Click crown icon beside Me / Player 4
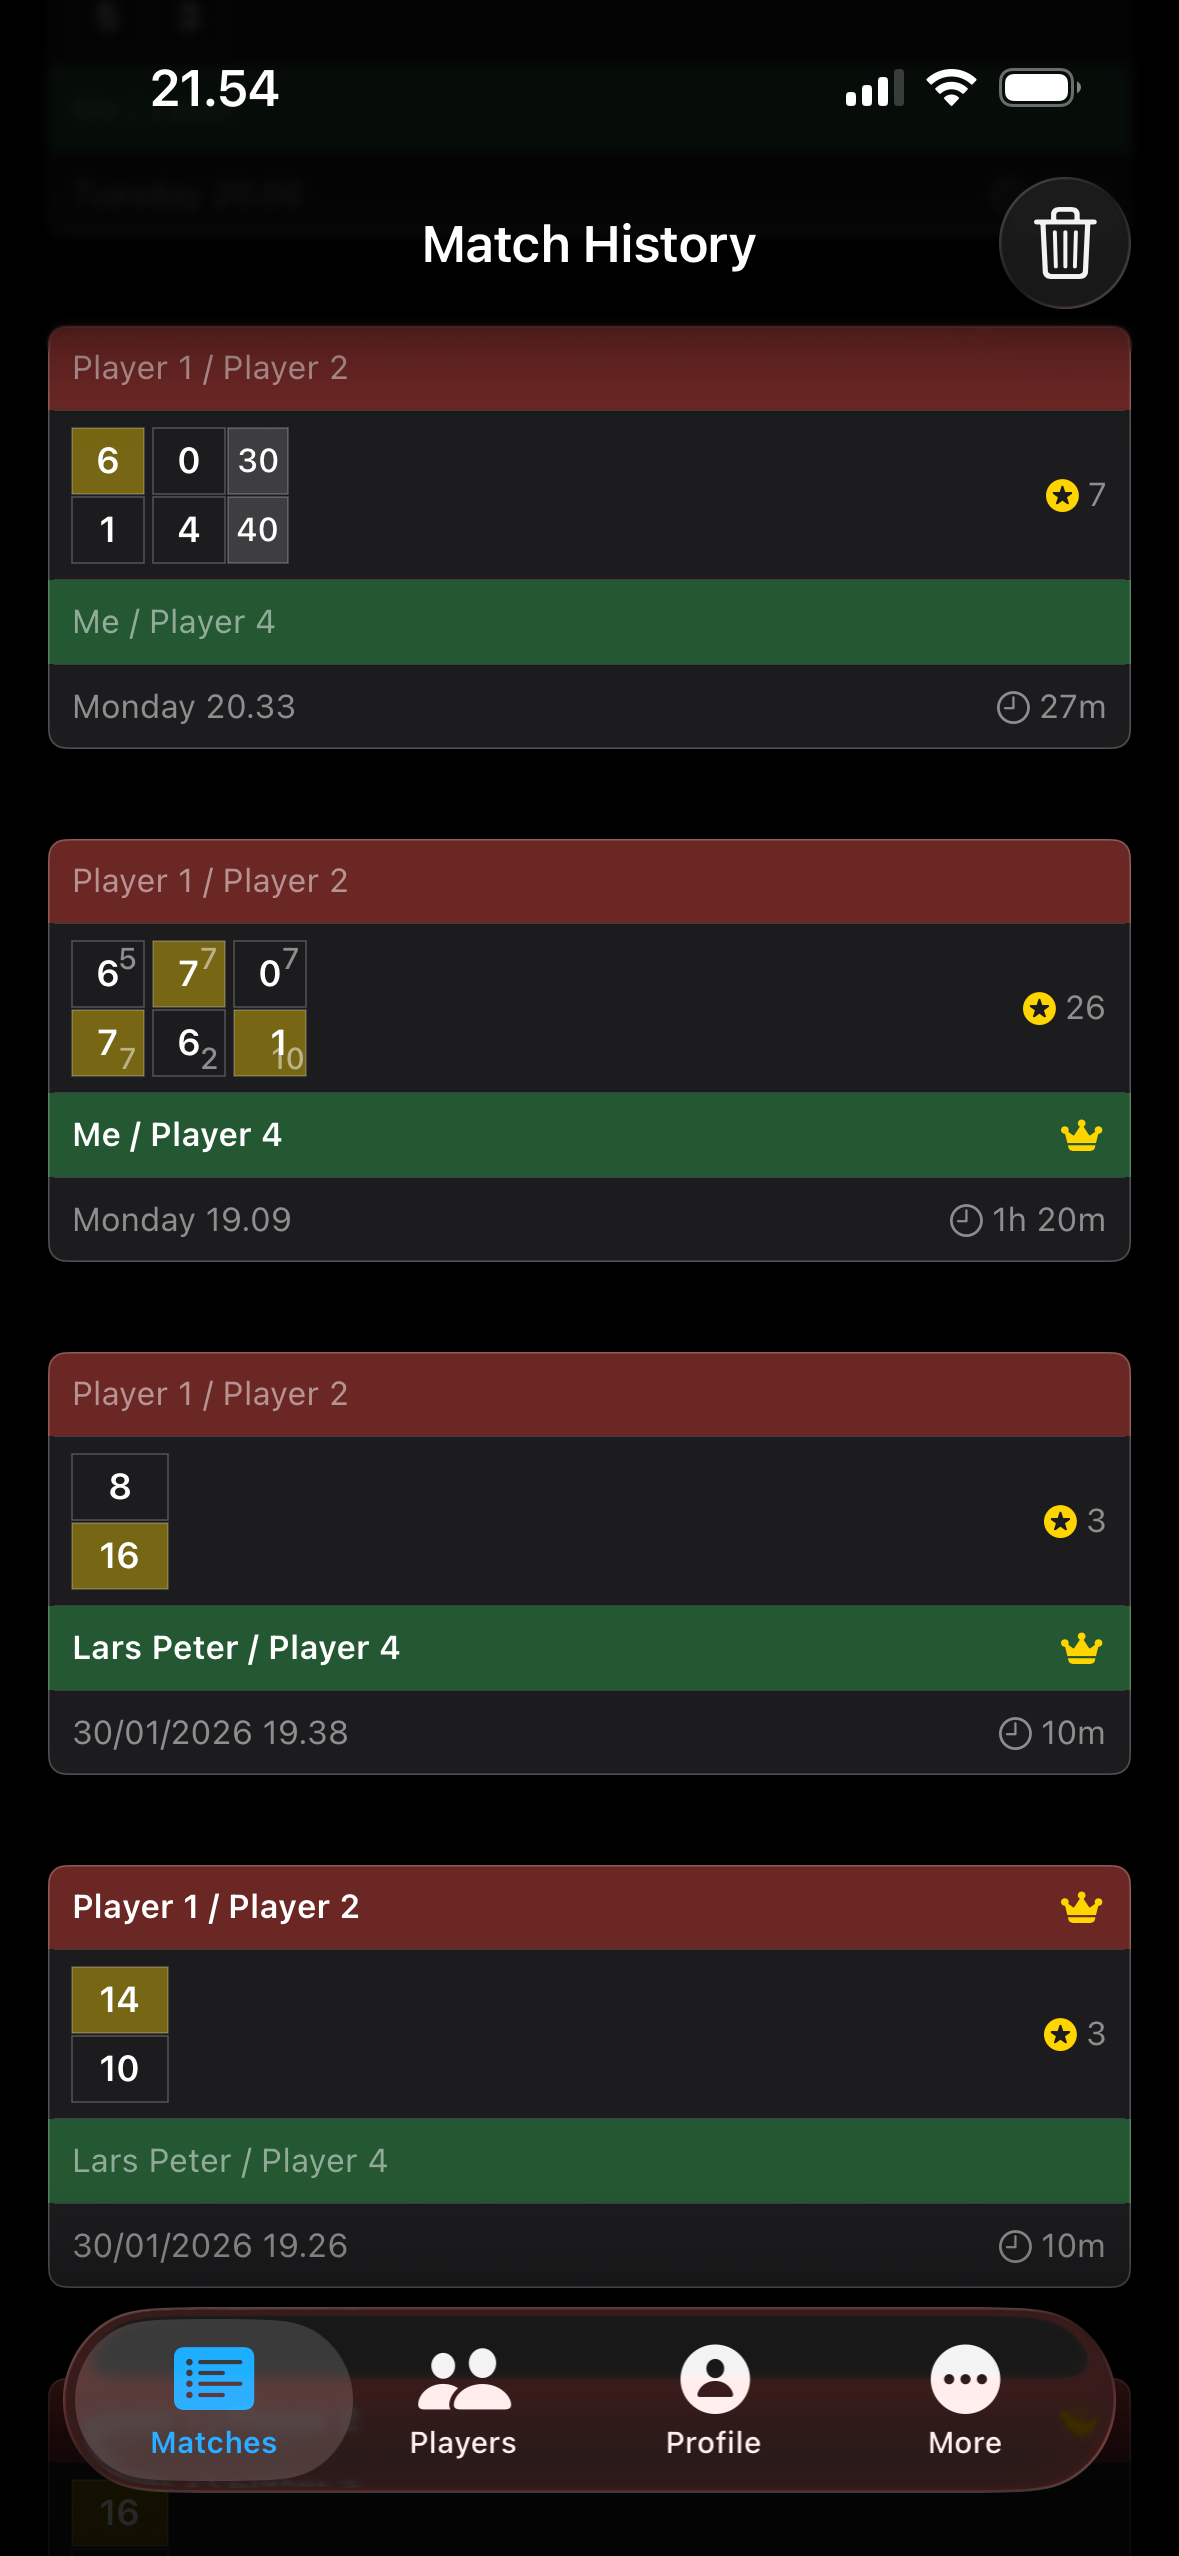This screenshot has width=1179, height=2556. click(1081, 1135)
